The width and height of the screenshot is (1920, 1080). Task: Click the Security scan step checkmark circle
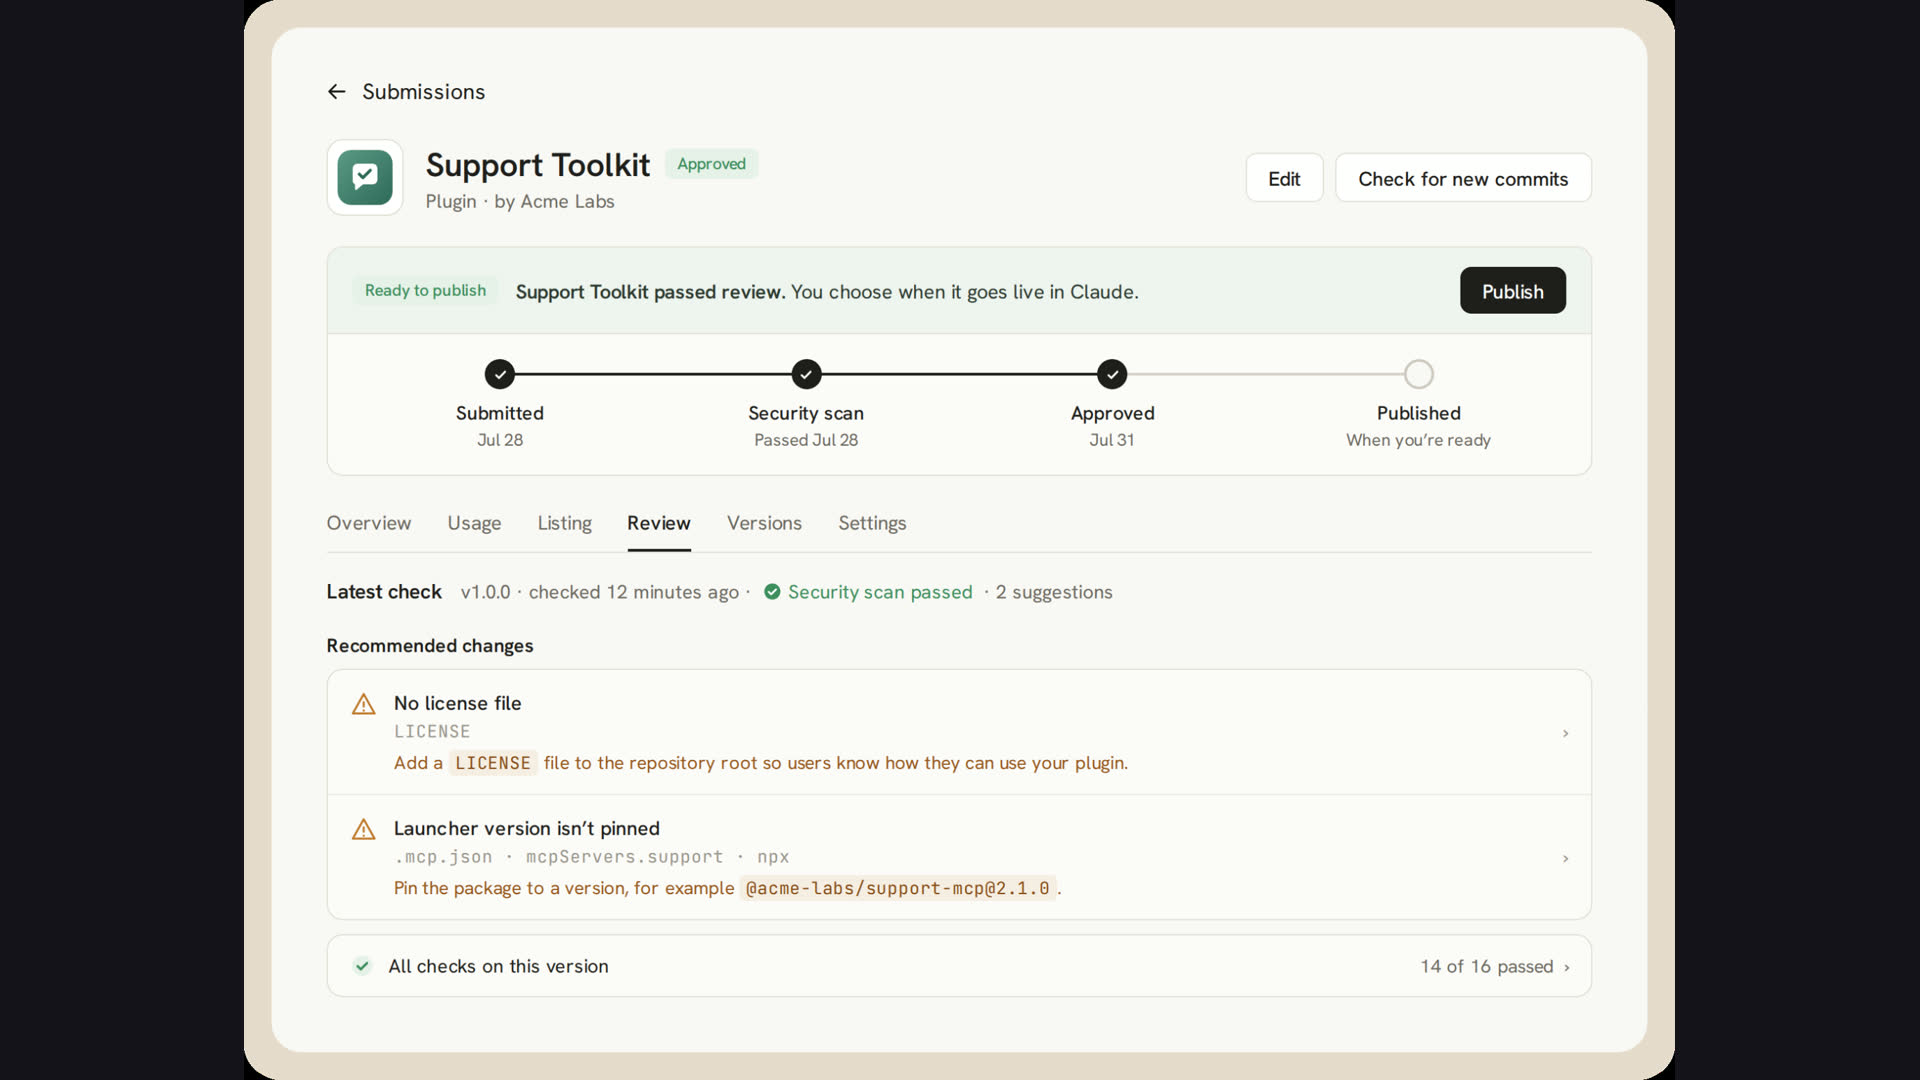(806, 374)
